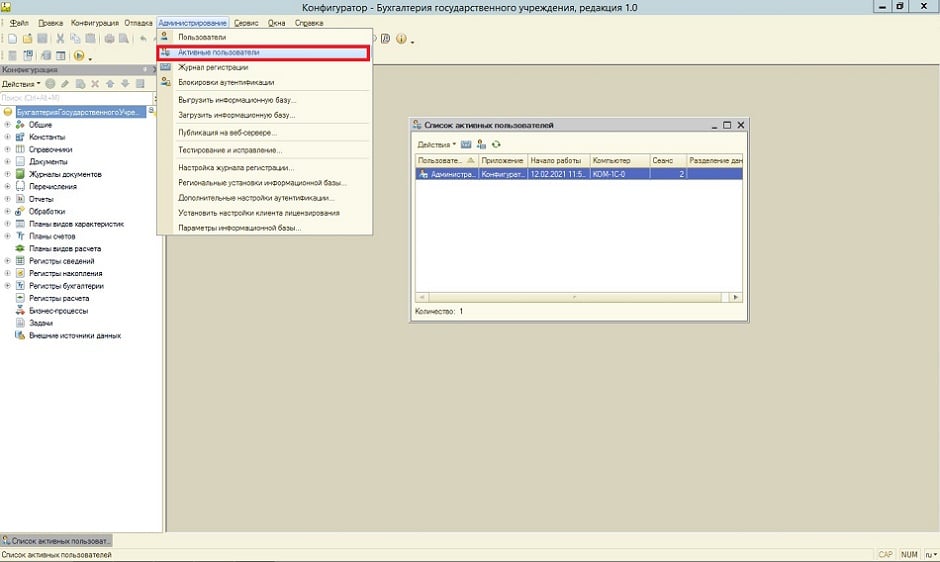The height and width of the screenshot is (562, 940).
Task: Expand the Справочники tree node
Action: (x=8, y=149)
